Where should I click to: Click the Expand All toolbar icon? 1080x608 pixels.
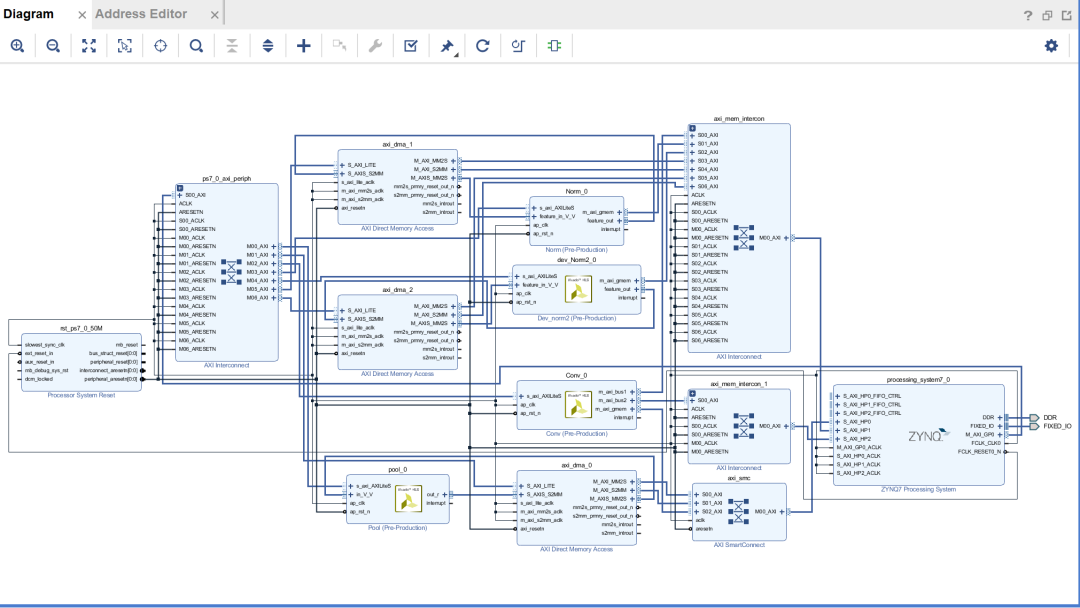267,46
